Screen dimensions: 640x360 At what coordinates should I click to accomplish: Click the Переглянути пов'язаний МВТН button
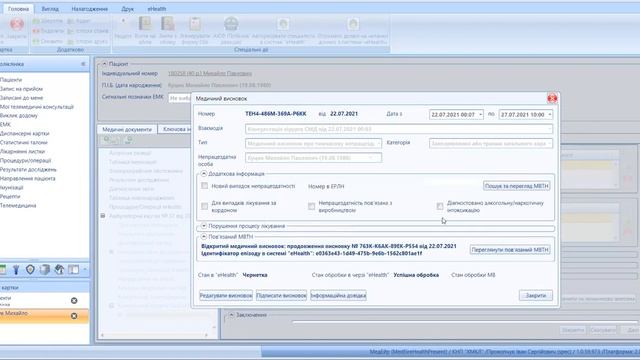[509, 249]
